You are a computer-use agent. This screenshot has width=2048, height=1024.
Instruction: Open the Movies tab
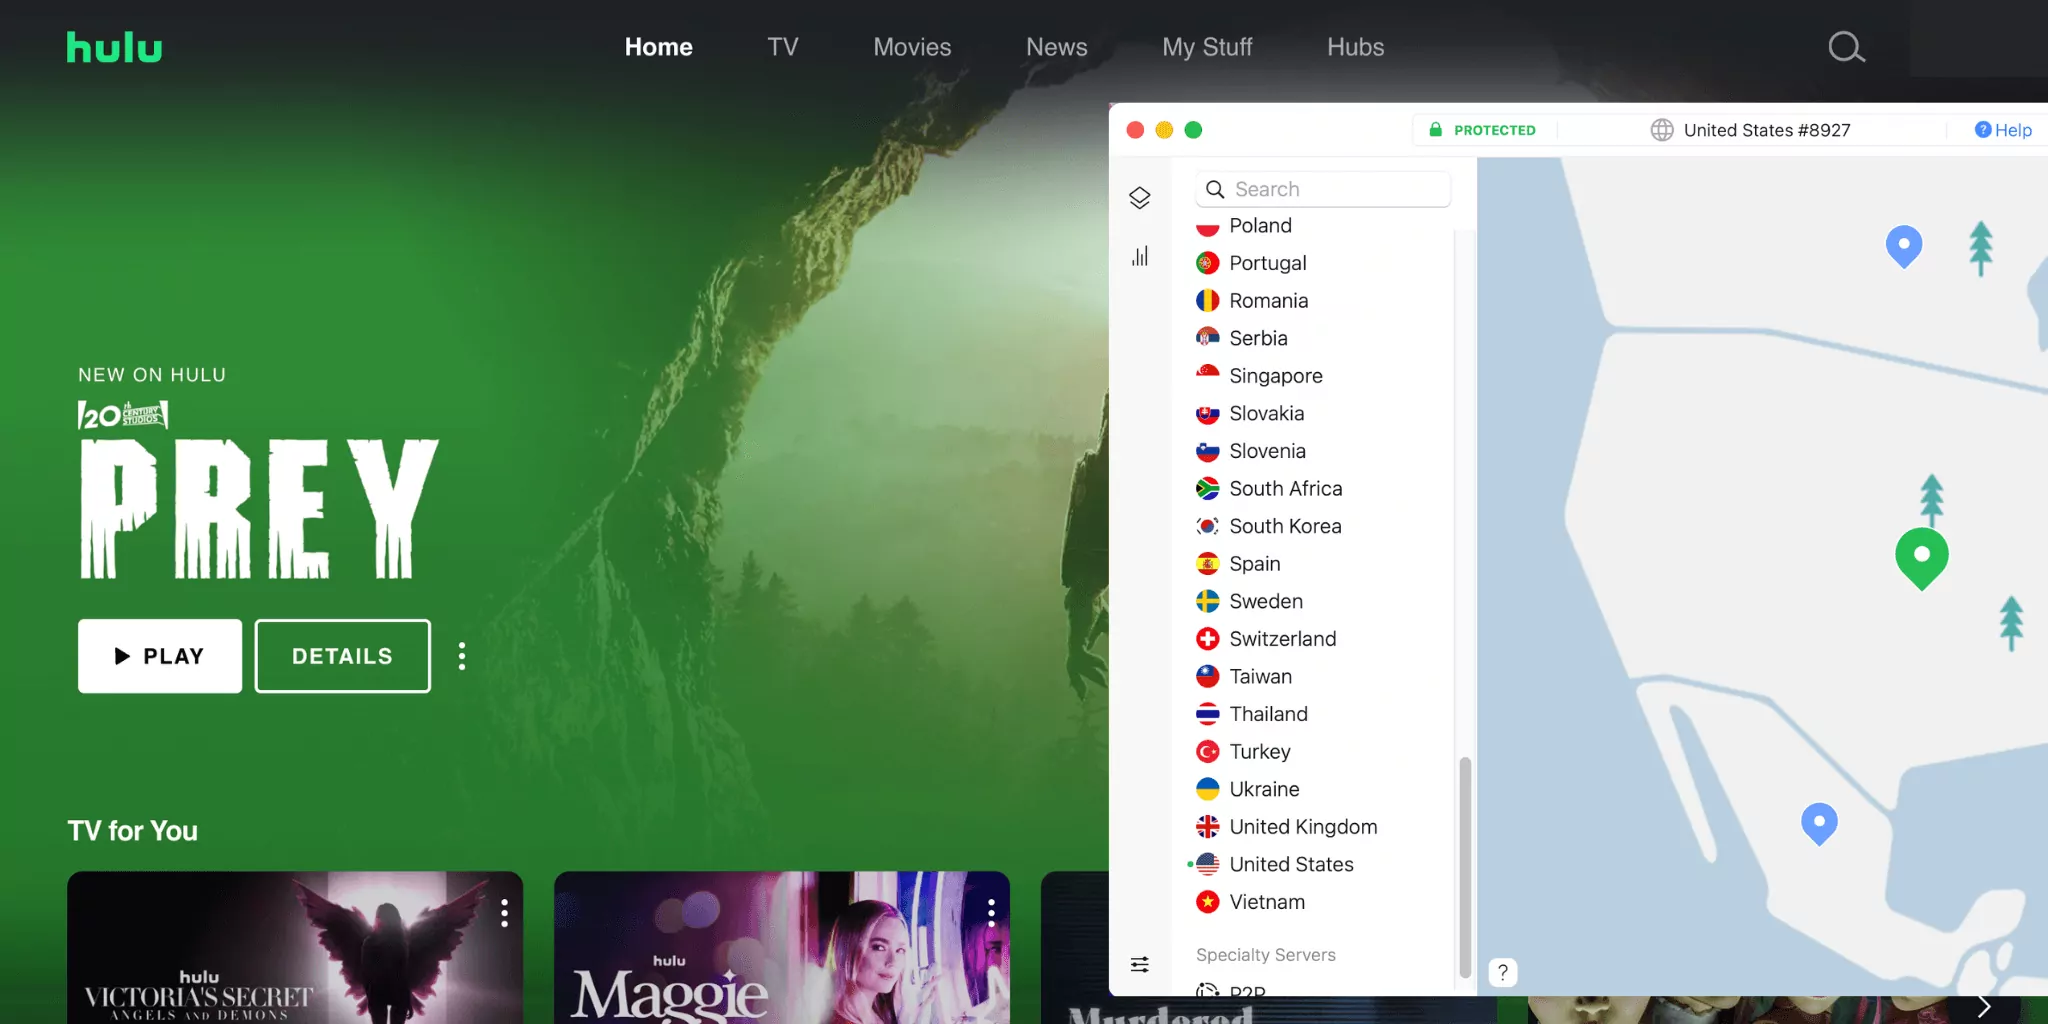click(912, 47)
